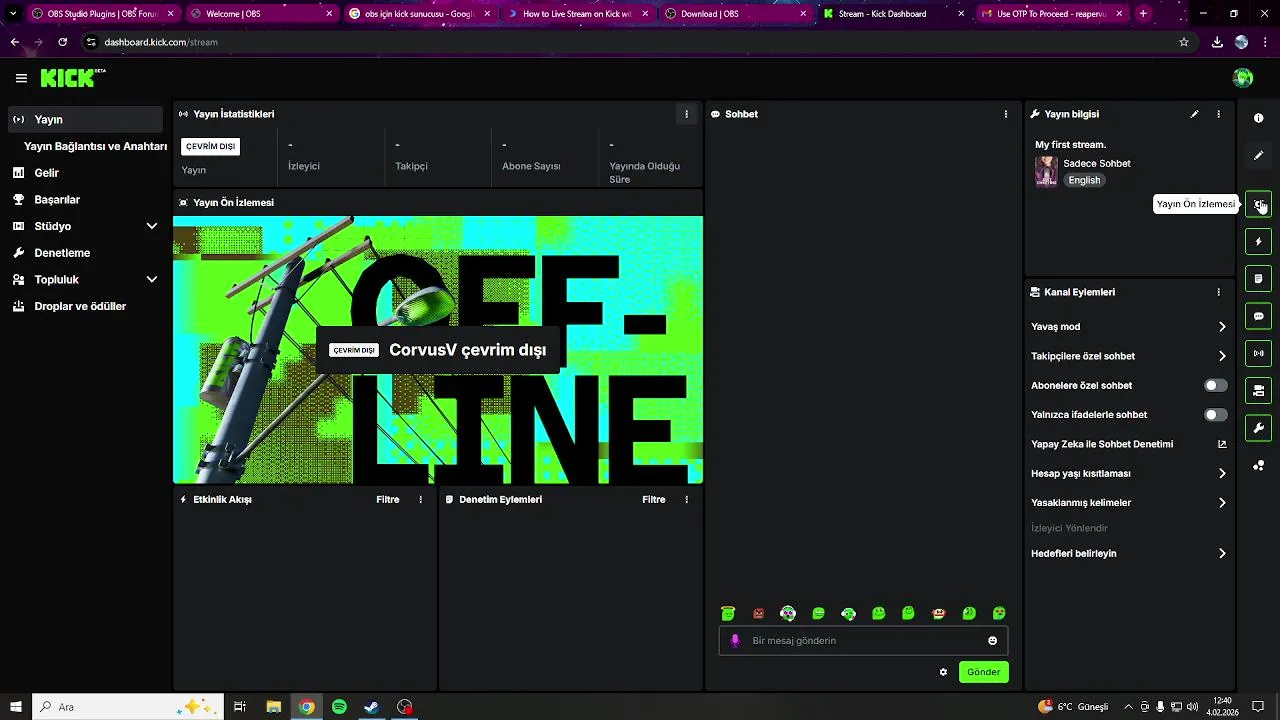Toggle the wrench rail icon

(x=1258, y=428)
